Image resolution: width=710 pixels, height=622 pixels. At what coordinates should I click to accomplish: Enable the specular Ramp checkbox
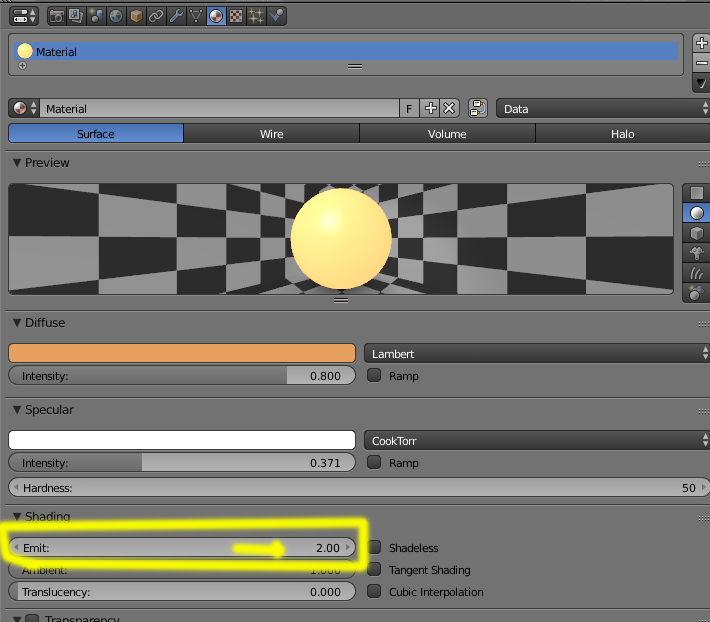click(x=374, y=462)
